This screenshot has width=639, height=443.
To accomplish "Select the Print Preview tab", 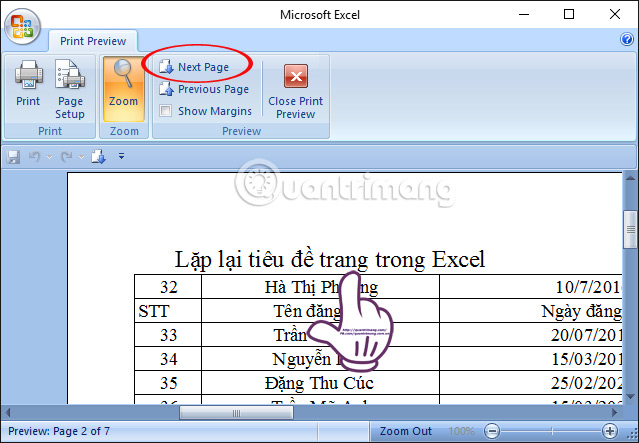I will coord(93,41).
